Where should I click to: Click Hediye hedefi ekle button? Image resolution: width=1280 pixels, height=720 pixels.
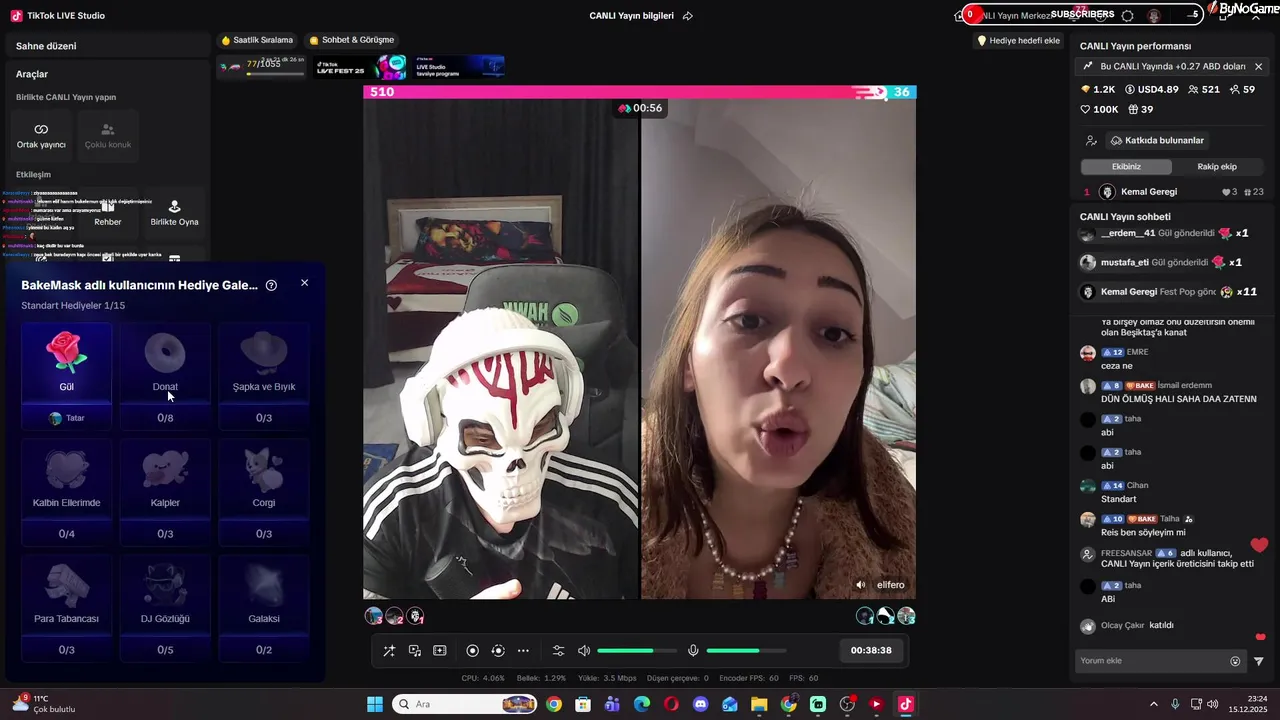(x=1018, y=41)
